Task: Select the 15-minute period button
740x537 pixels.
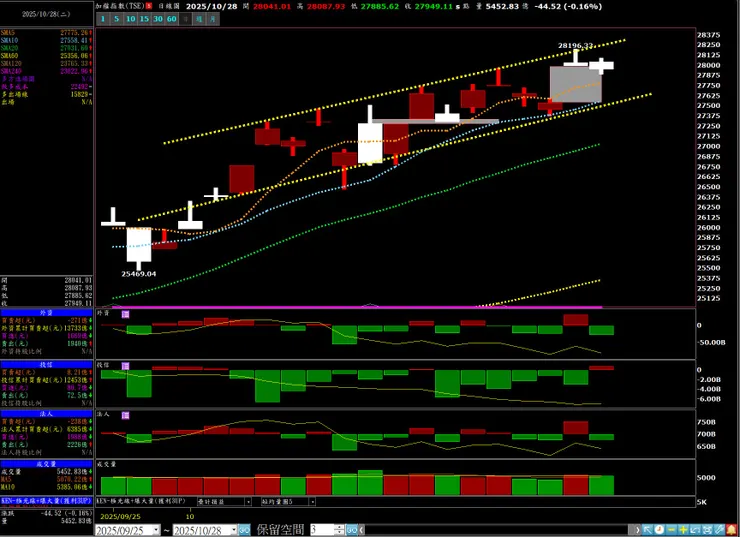Action: pos(144,19)
